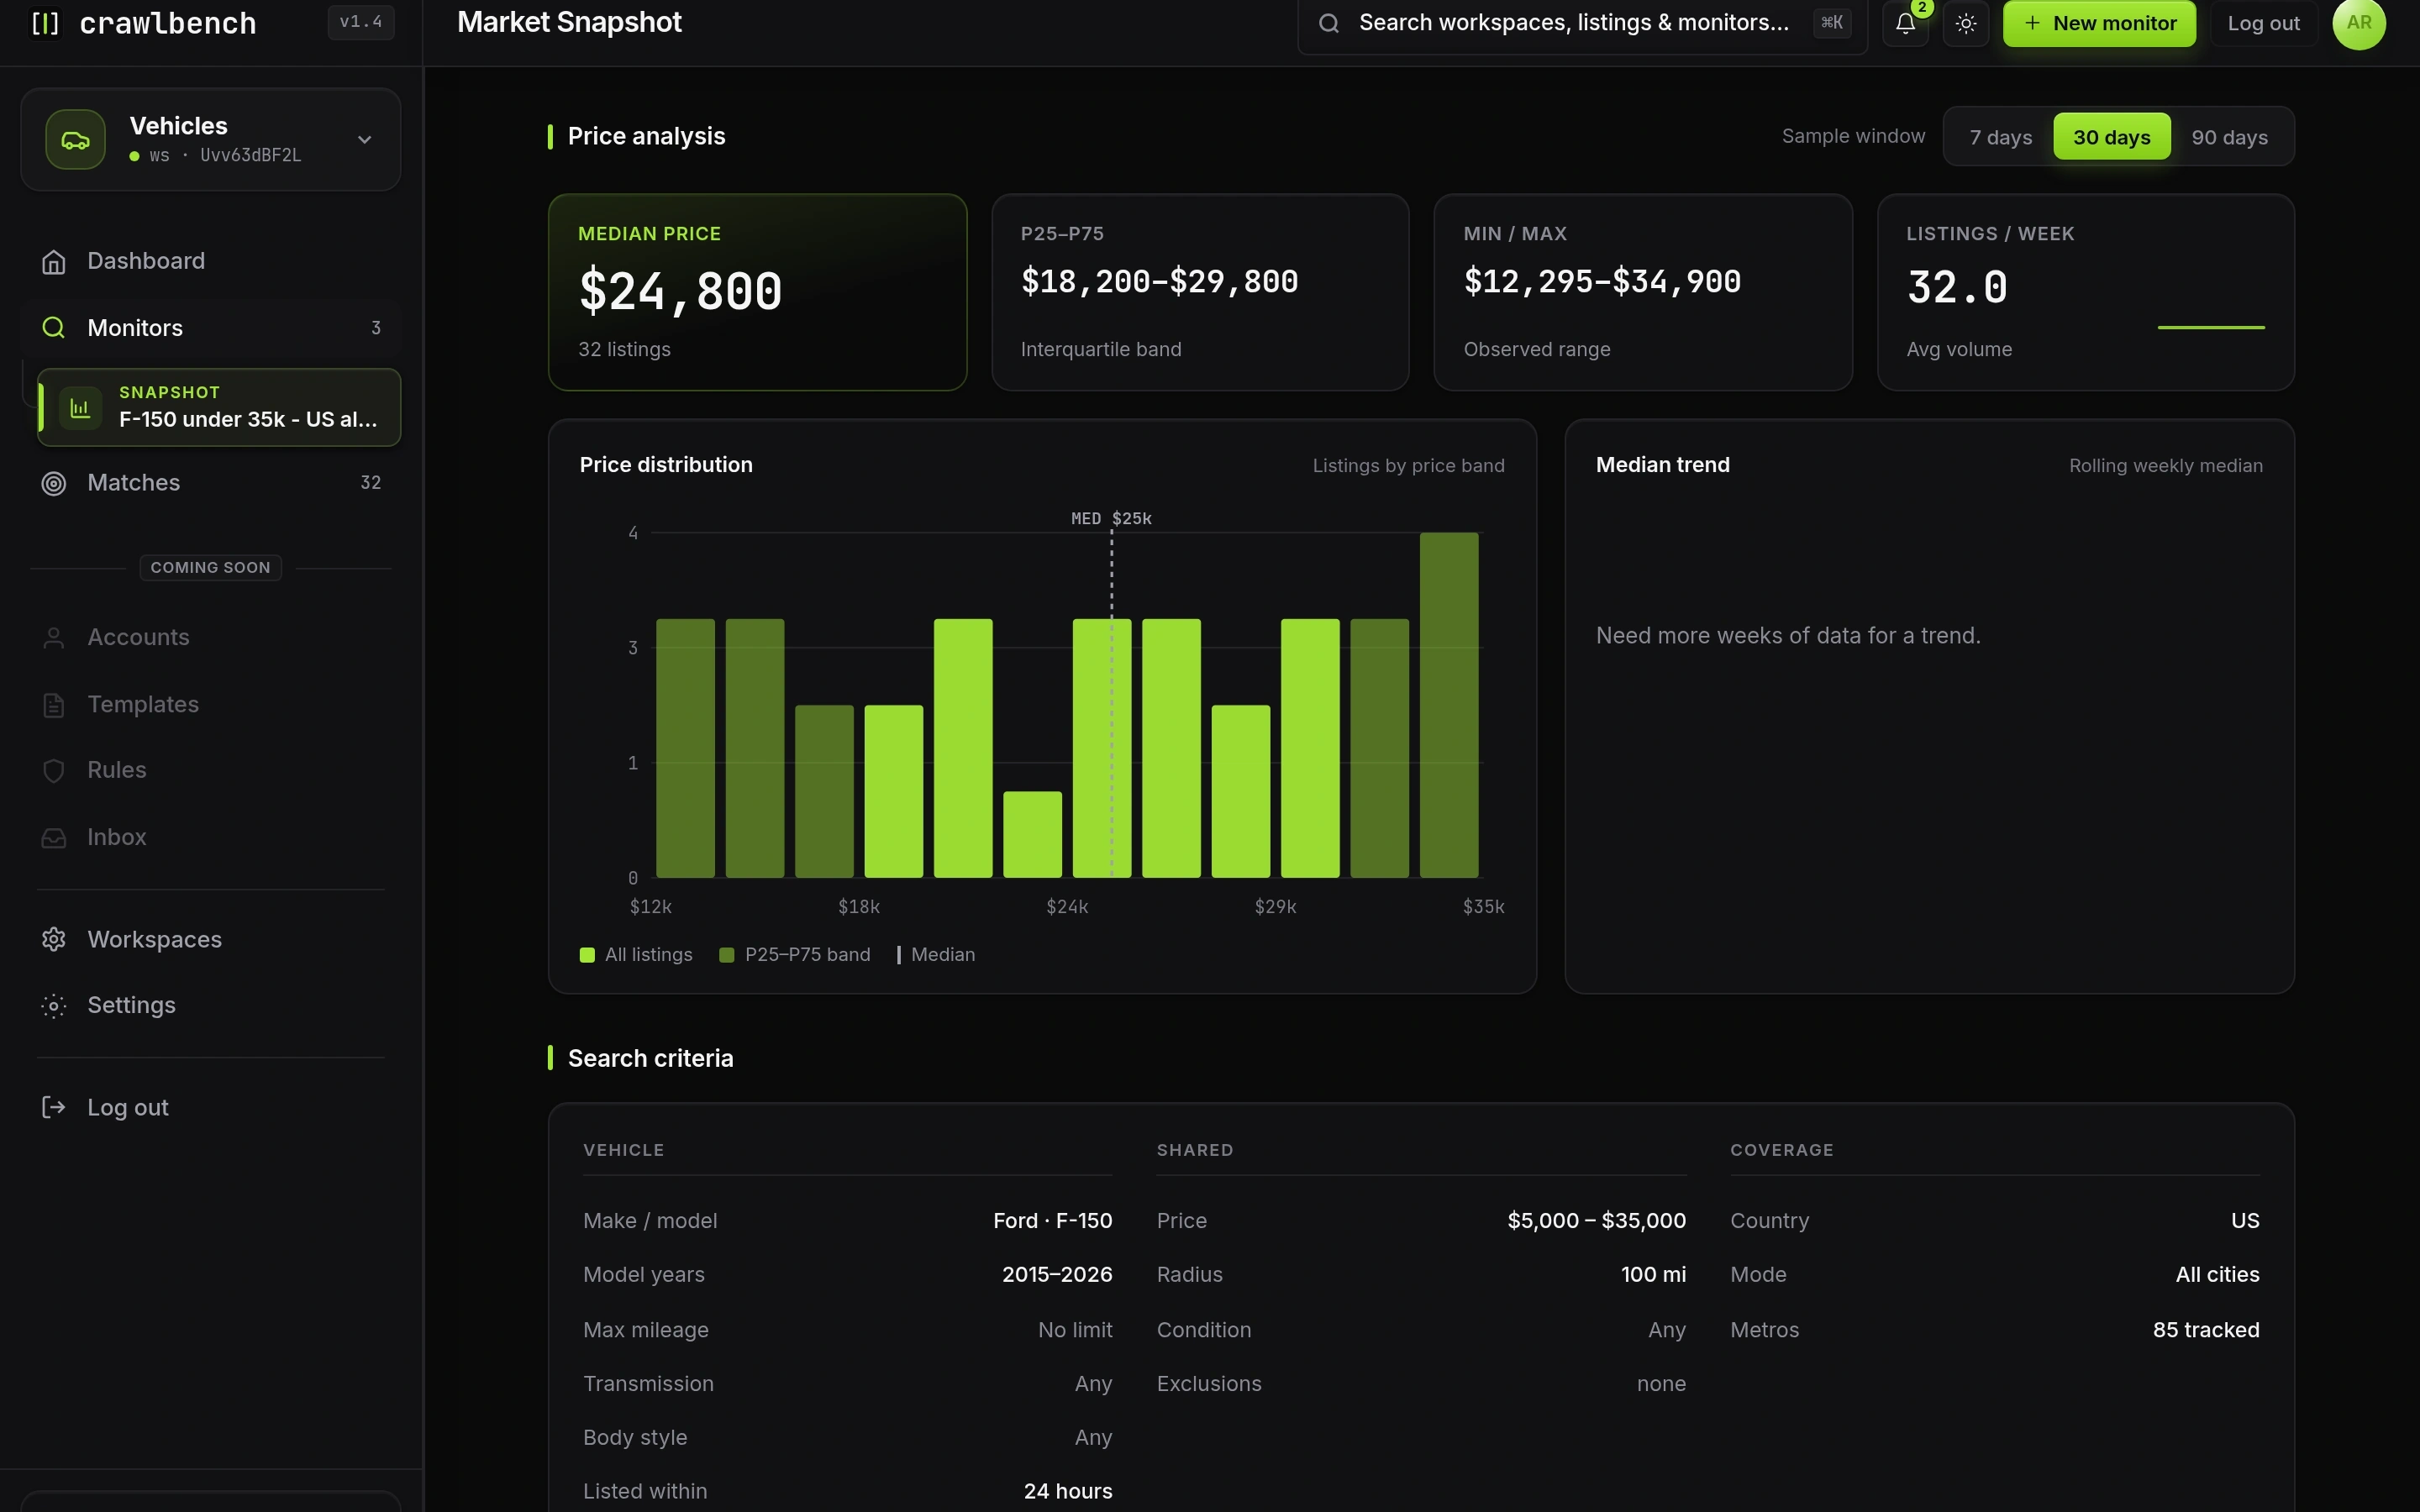Click Log out in the top bar

[2263, 23]
